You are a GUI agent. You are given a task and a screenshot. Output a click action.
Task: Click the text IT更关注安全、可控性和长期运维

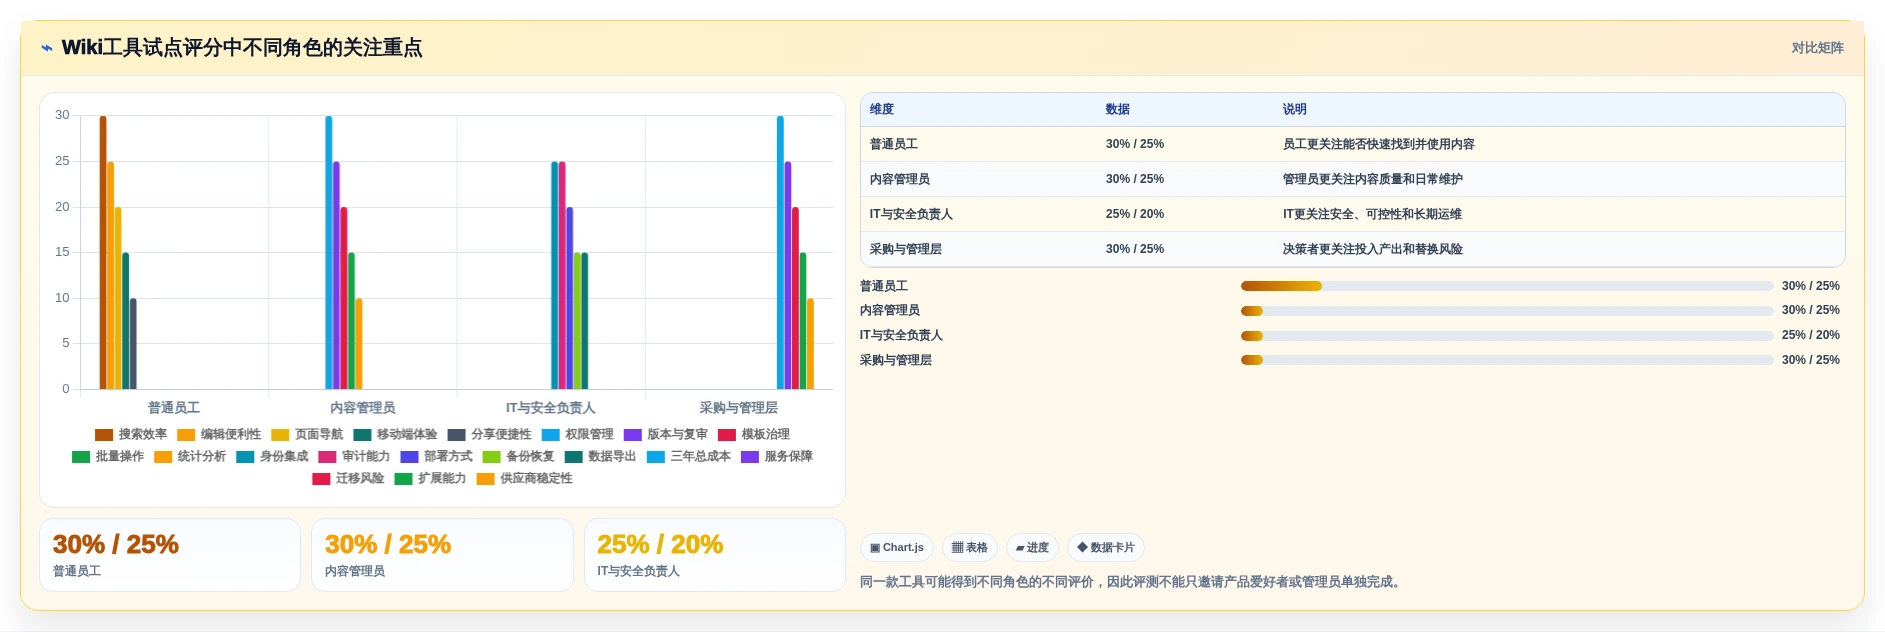click(1372, 215)
